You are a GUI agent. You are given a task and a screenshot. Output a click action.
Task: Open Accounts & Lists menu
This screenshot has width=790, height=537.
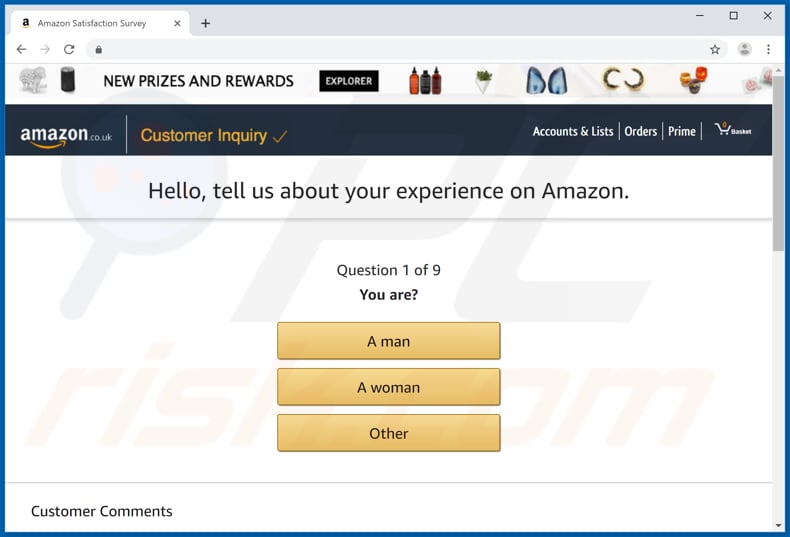(573, 131)
